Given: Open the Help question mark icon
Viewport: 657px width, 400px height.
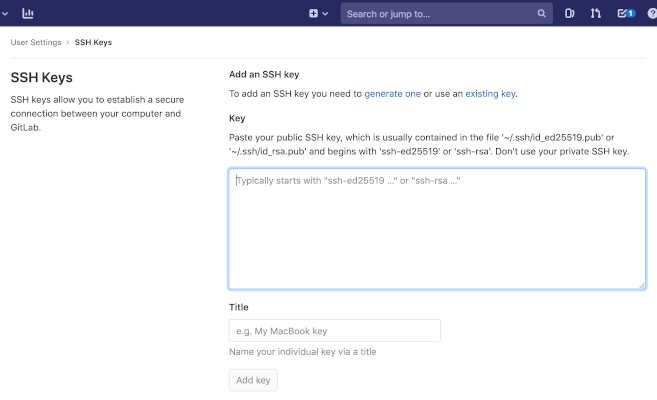Looking at the screenshot, I should point(652,13).
